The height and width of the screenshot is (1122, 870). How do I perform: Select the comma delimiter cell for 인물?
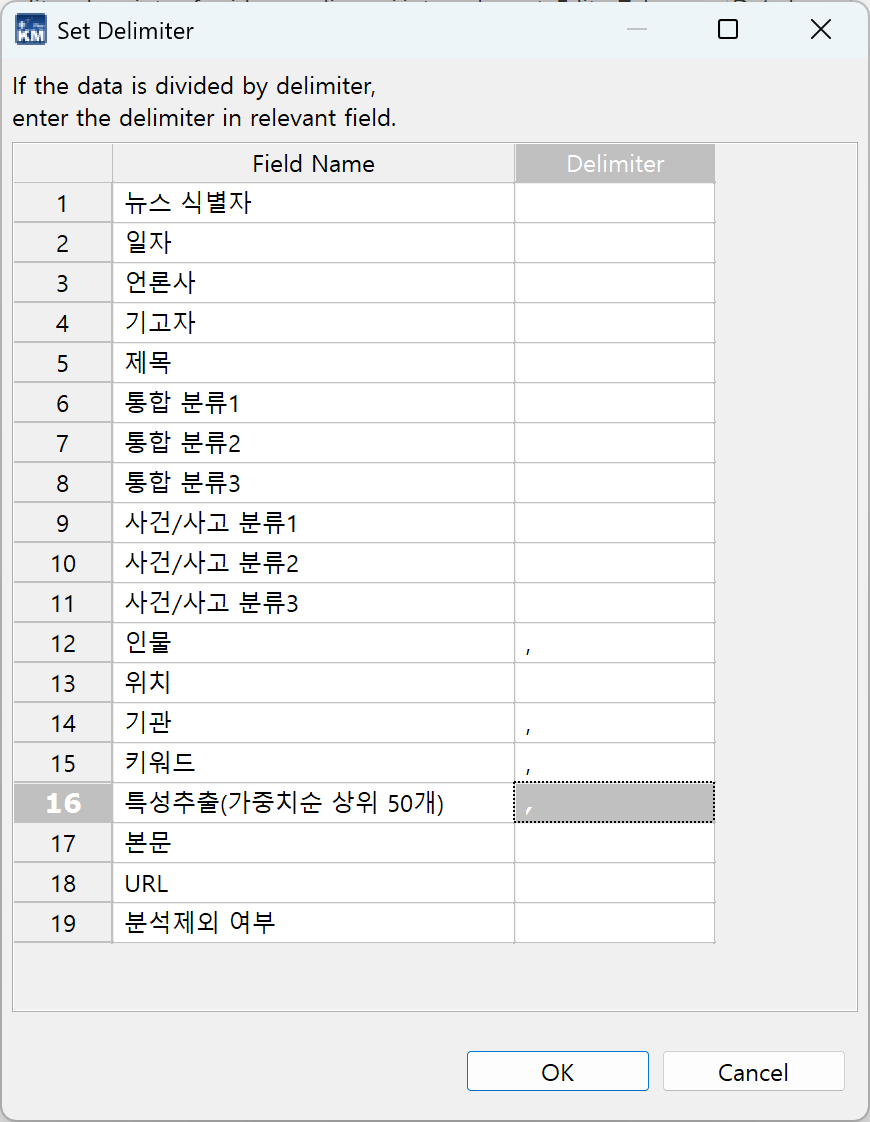coord(614,642)
